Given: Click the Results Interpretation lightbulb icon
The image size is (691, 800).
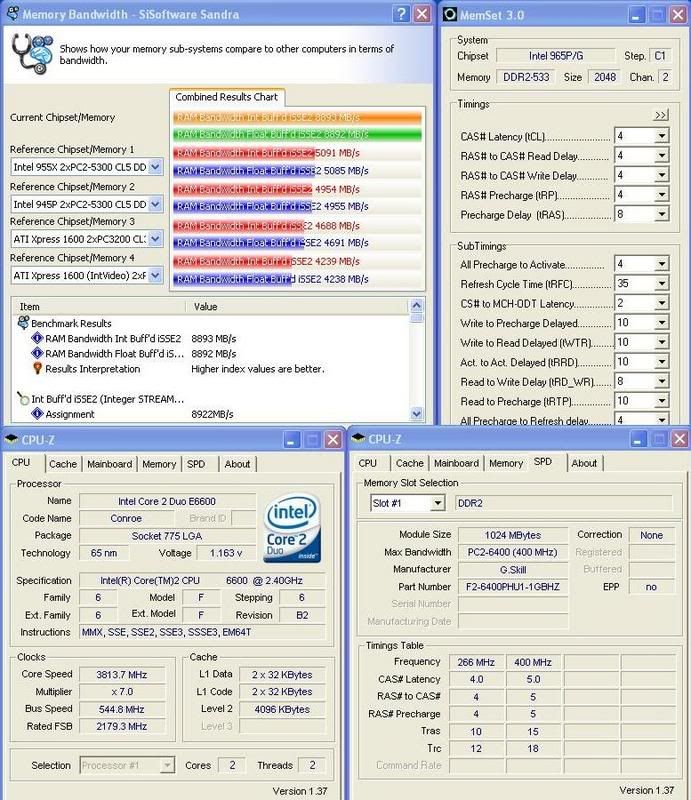Looking at the screenshot, I should click(37, 368).
